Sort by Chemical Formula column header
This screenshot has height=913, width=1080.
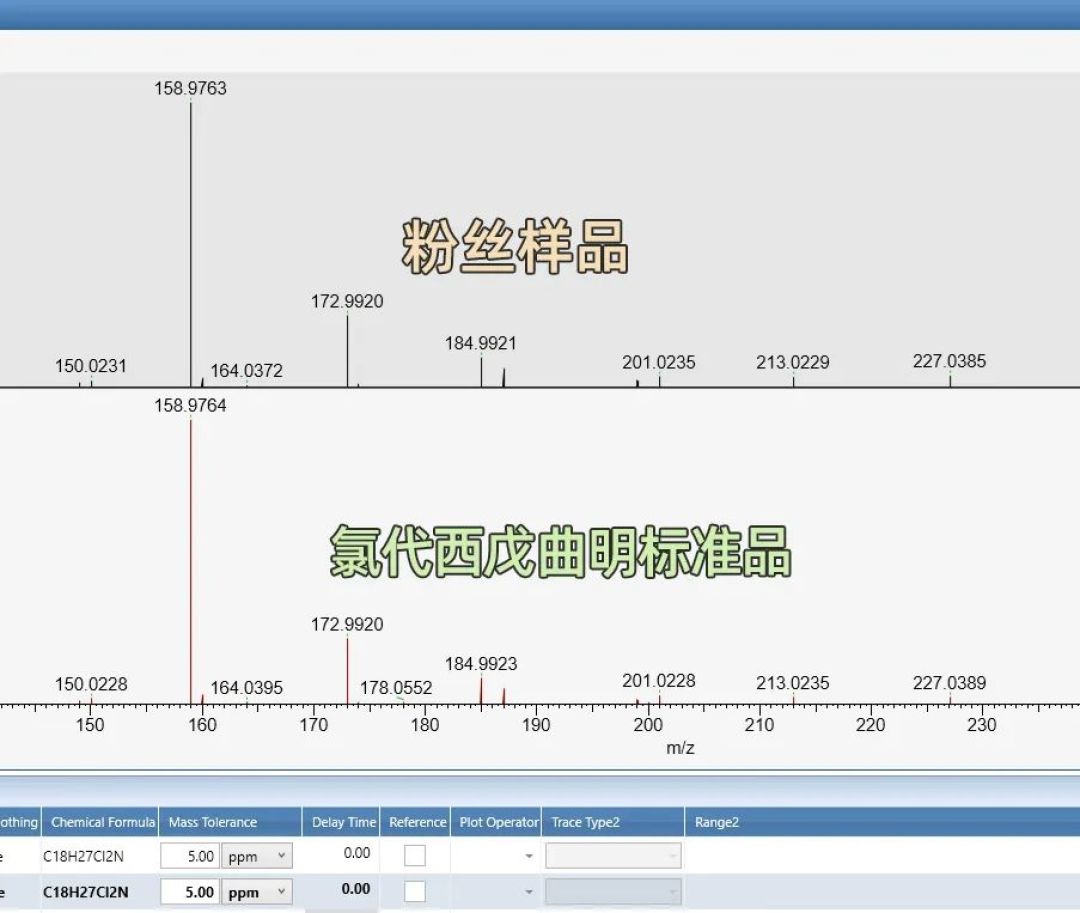click(101, 822)
